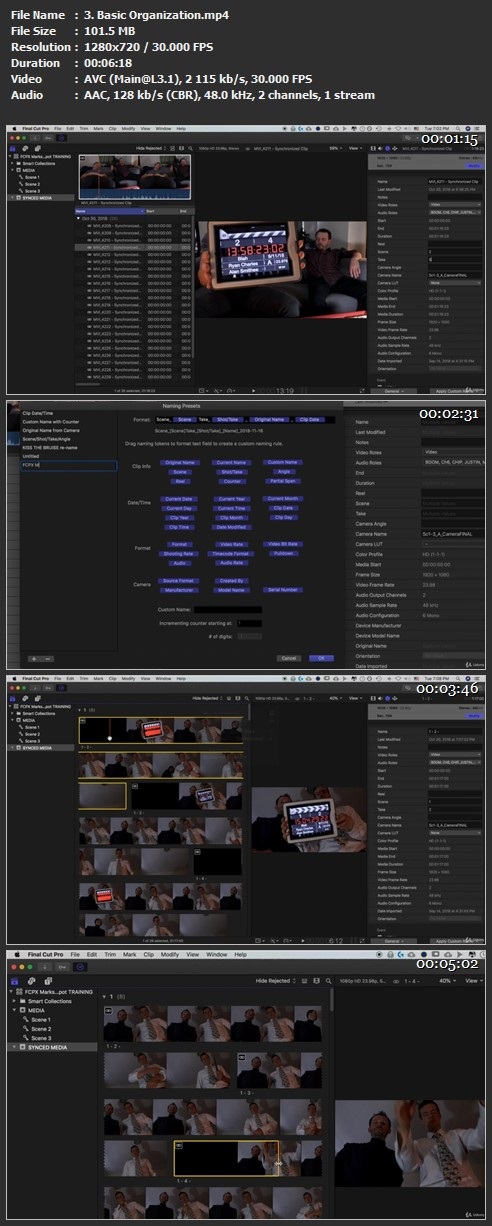The image size is (492, 1226).
Task: Open the General metadata view dropdown, top frame
Action: (393, 391)
